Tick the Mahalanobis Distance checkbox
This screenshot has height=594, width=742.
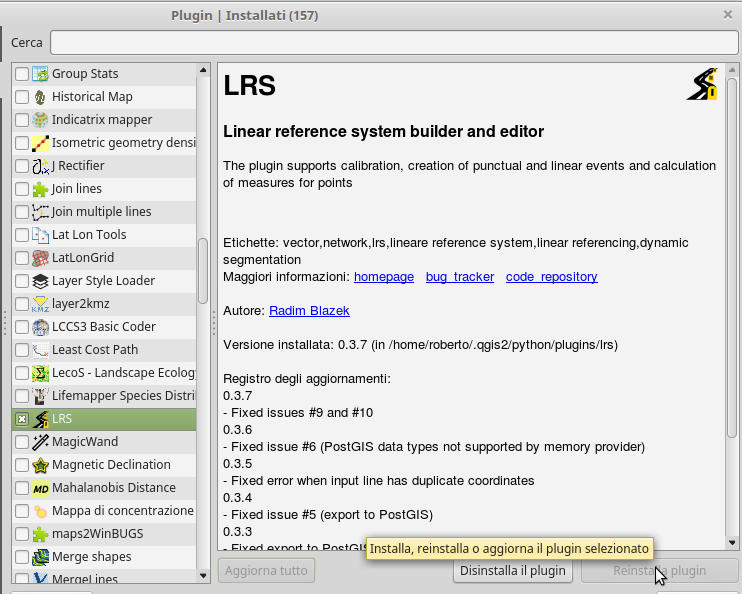pos(22,488)
